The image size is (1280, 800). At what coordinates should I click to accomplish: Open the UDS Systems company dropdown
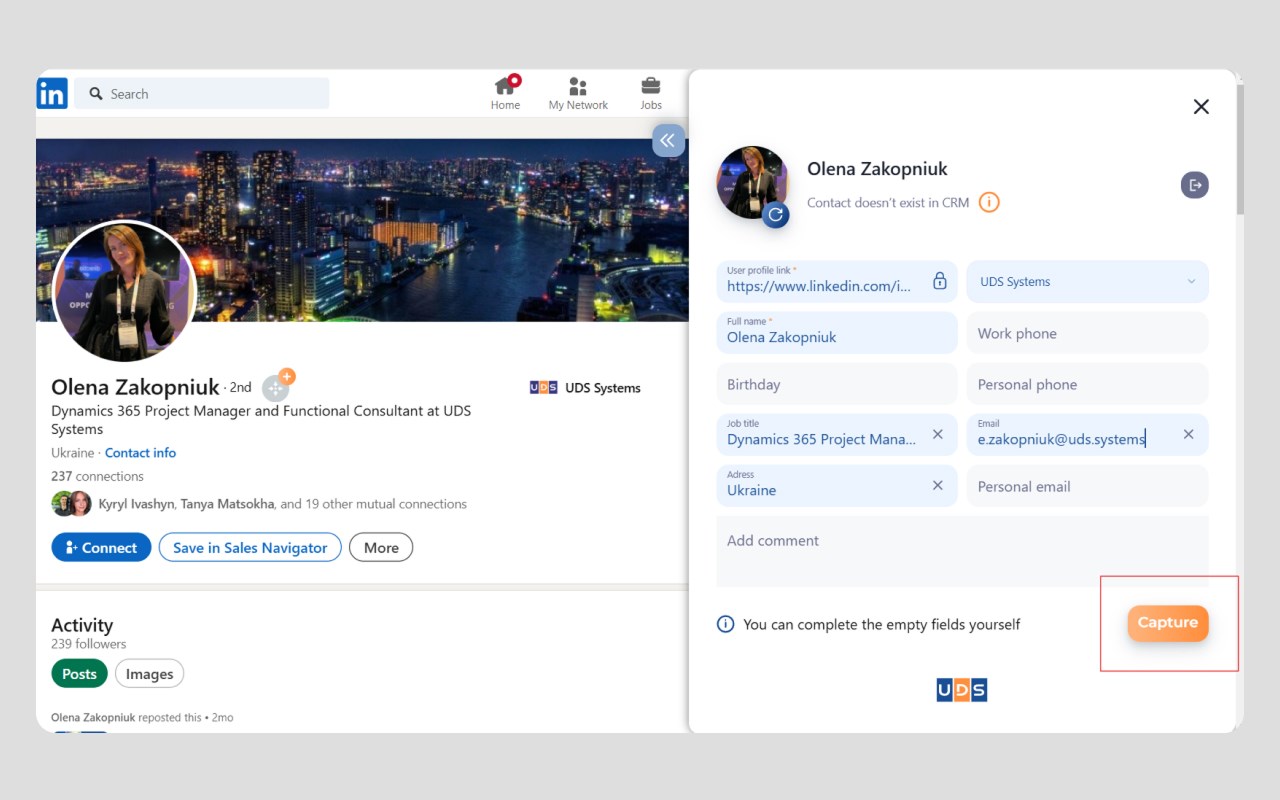1088,282
